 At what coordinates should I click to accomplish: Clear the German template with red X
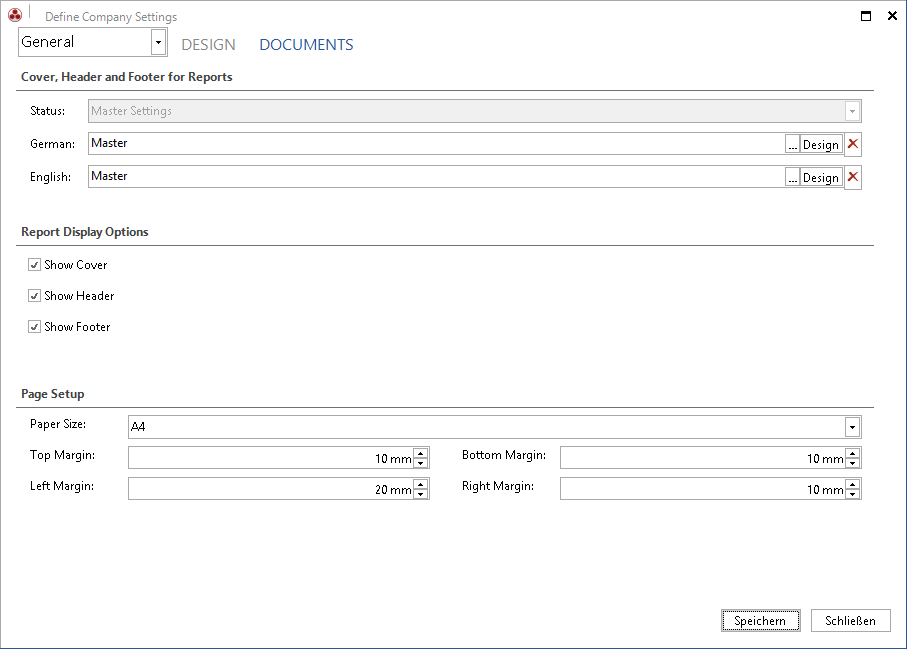point(853,144)
